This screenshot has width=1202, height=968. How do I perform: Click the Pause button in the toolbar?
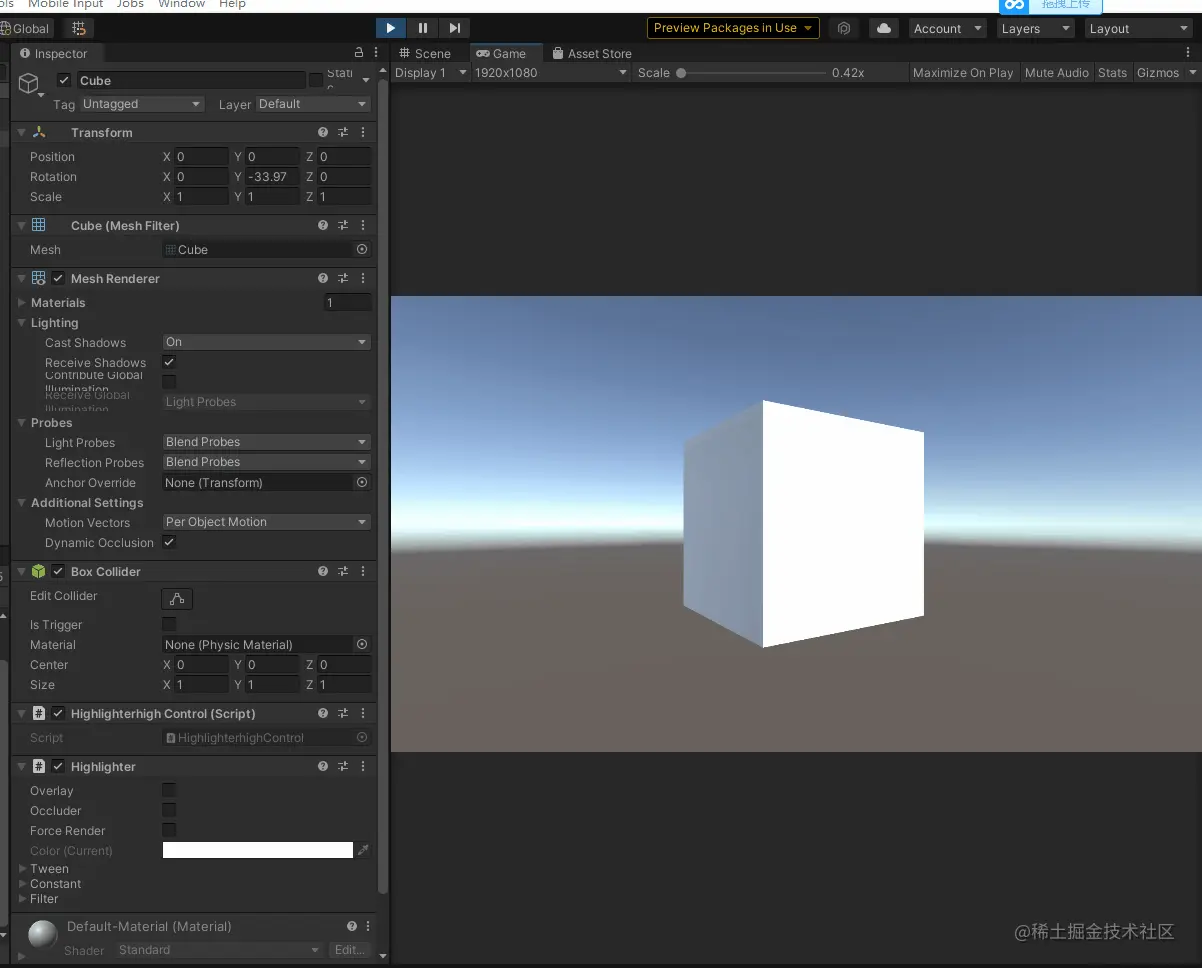[x=423, y=28]
